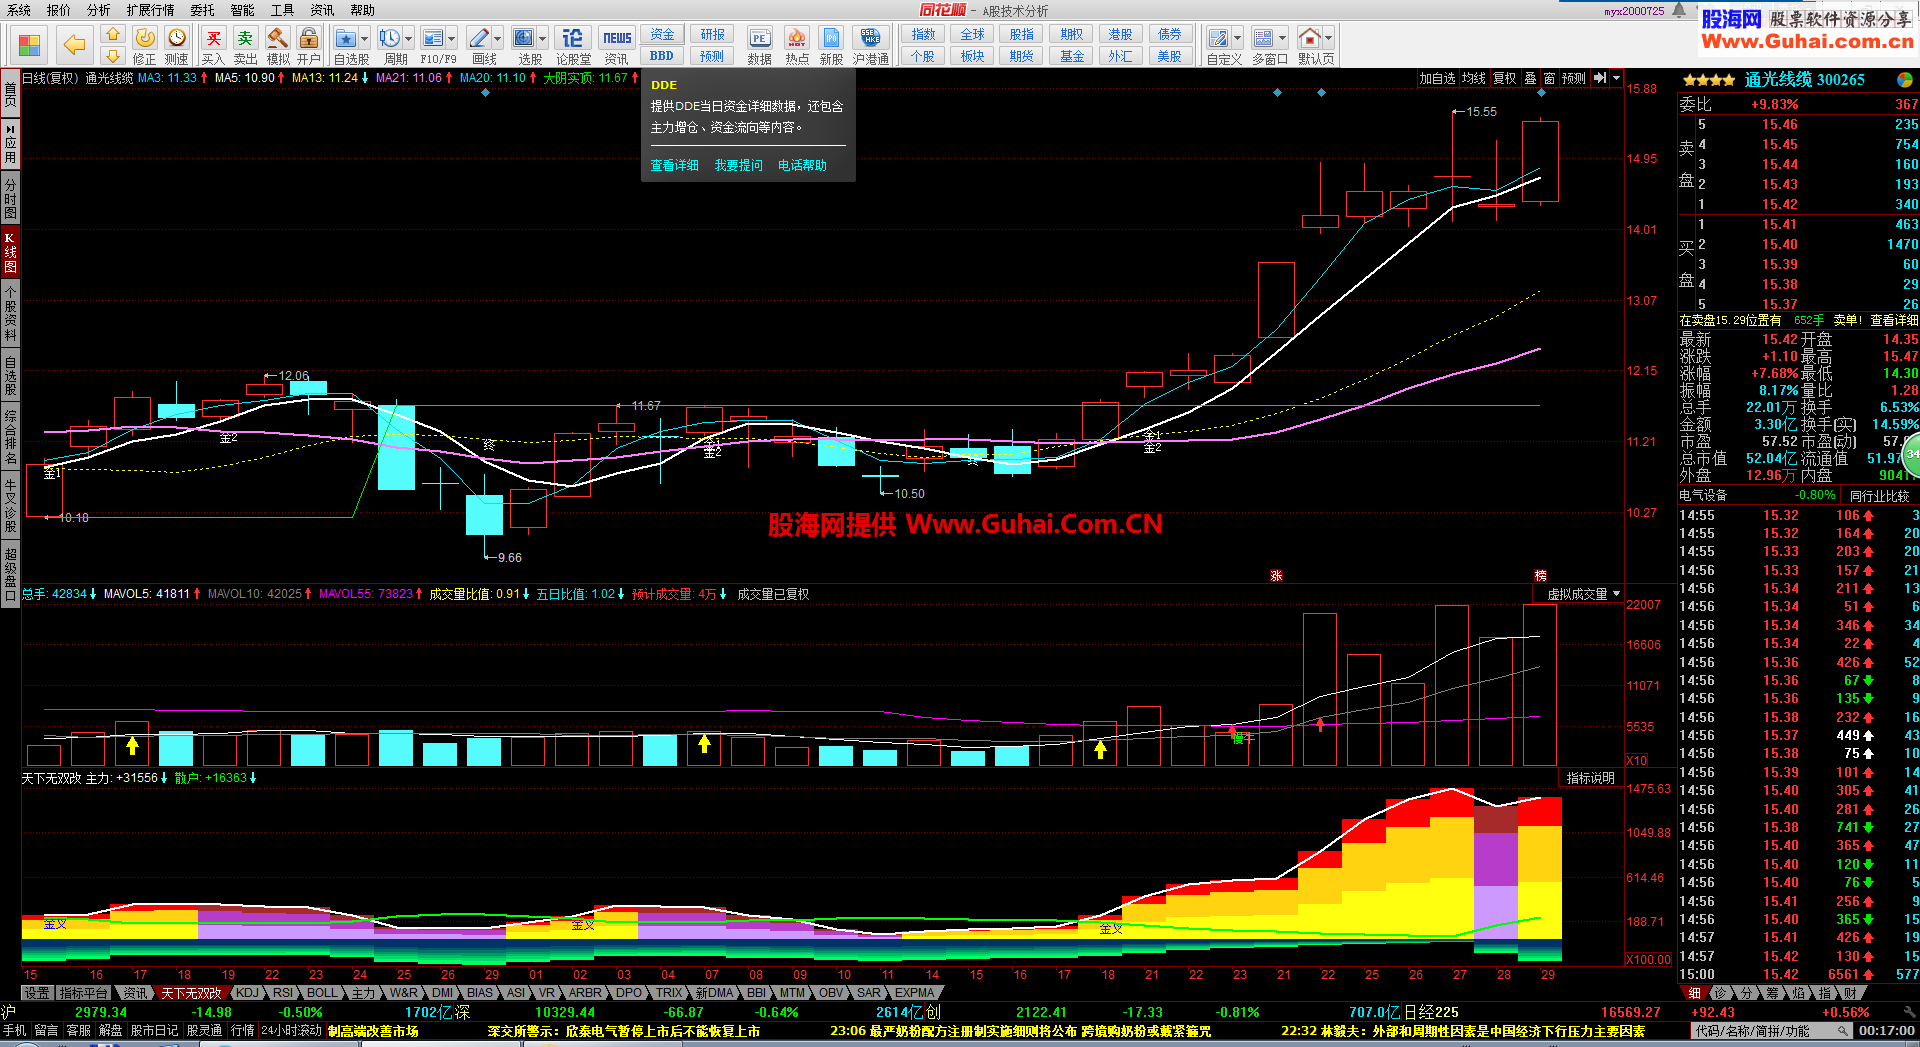Expand the 自选股 dropdown arrow
1920x1047 pixels.
(x=364, y=39)
